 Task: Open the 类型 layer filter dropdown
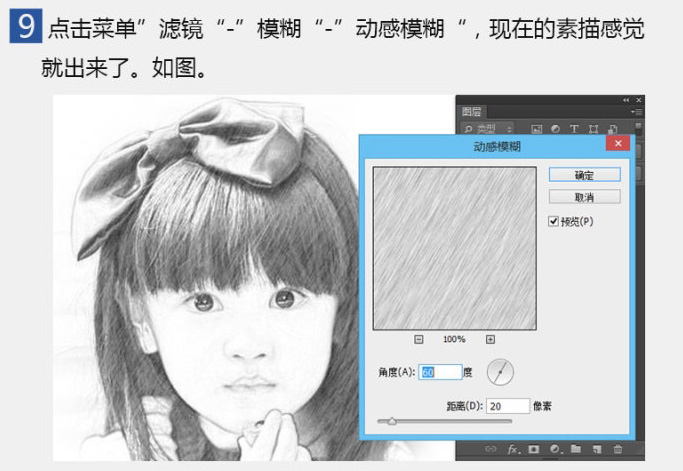(489, 129)
